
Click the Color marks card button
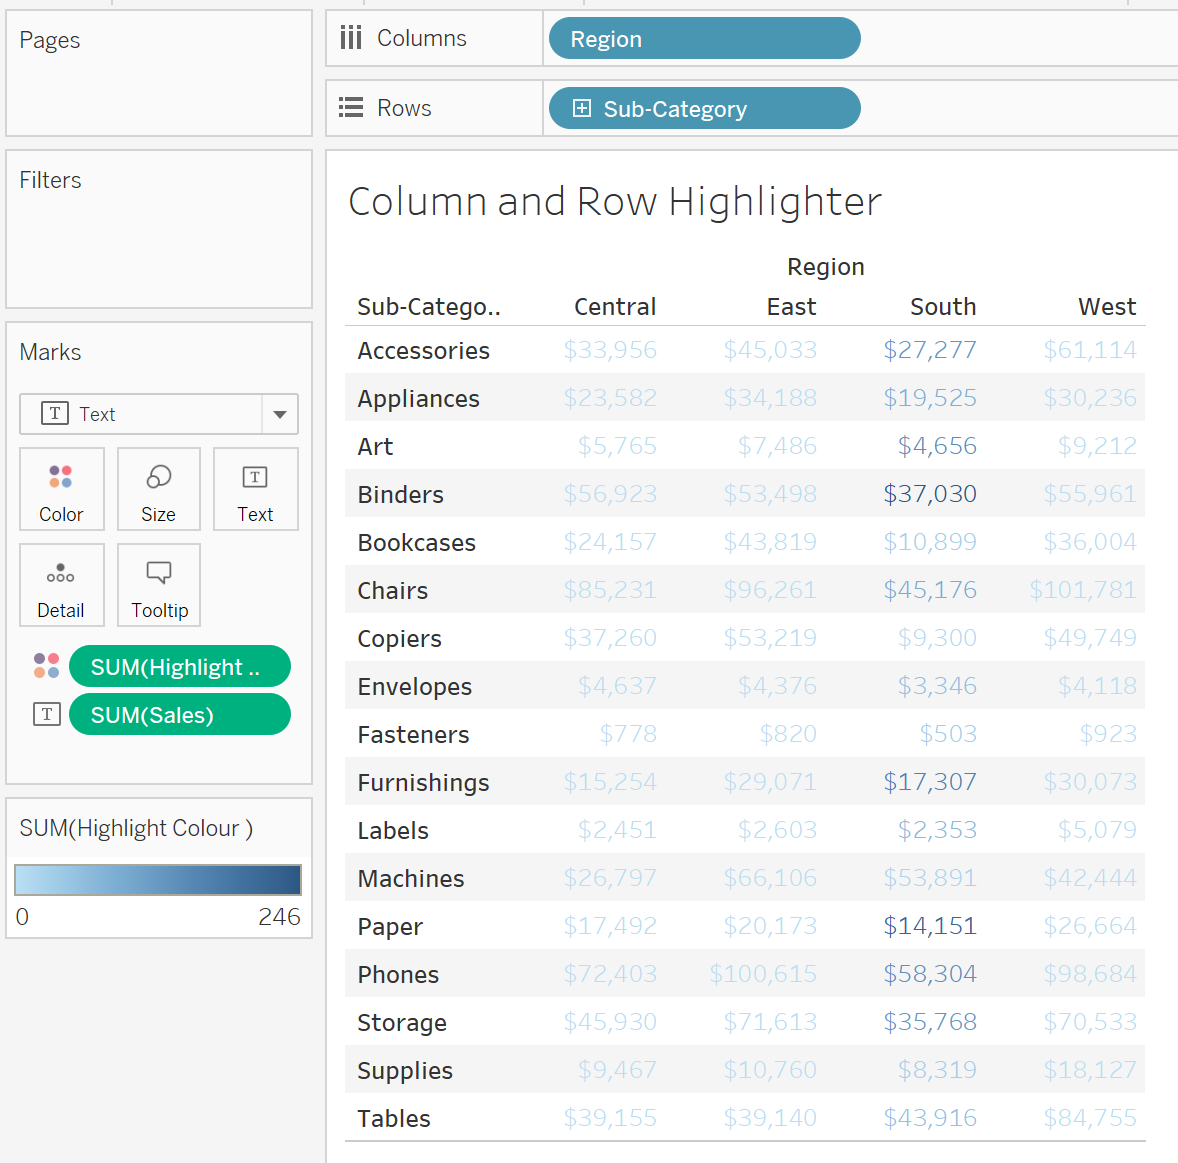(61, 489)
